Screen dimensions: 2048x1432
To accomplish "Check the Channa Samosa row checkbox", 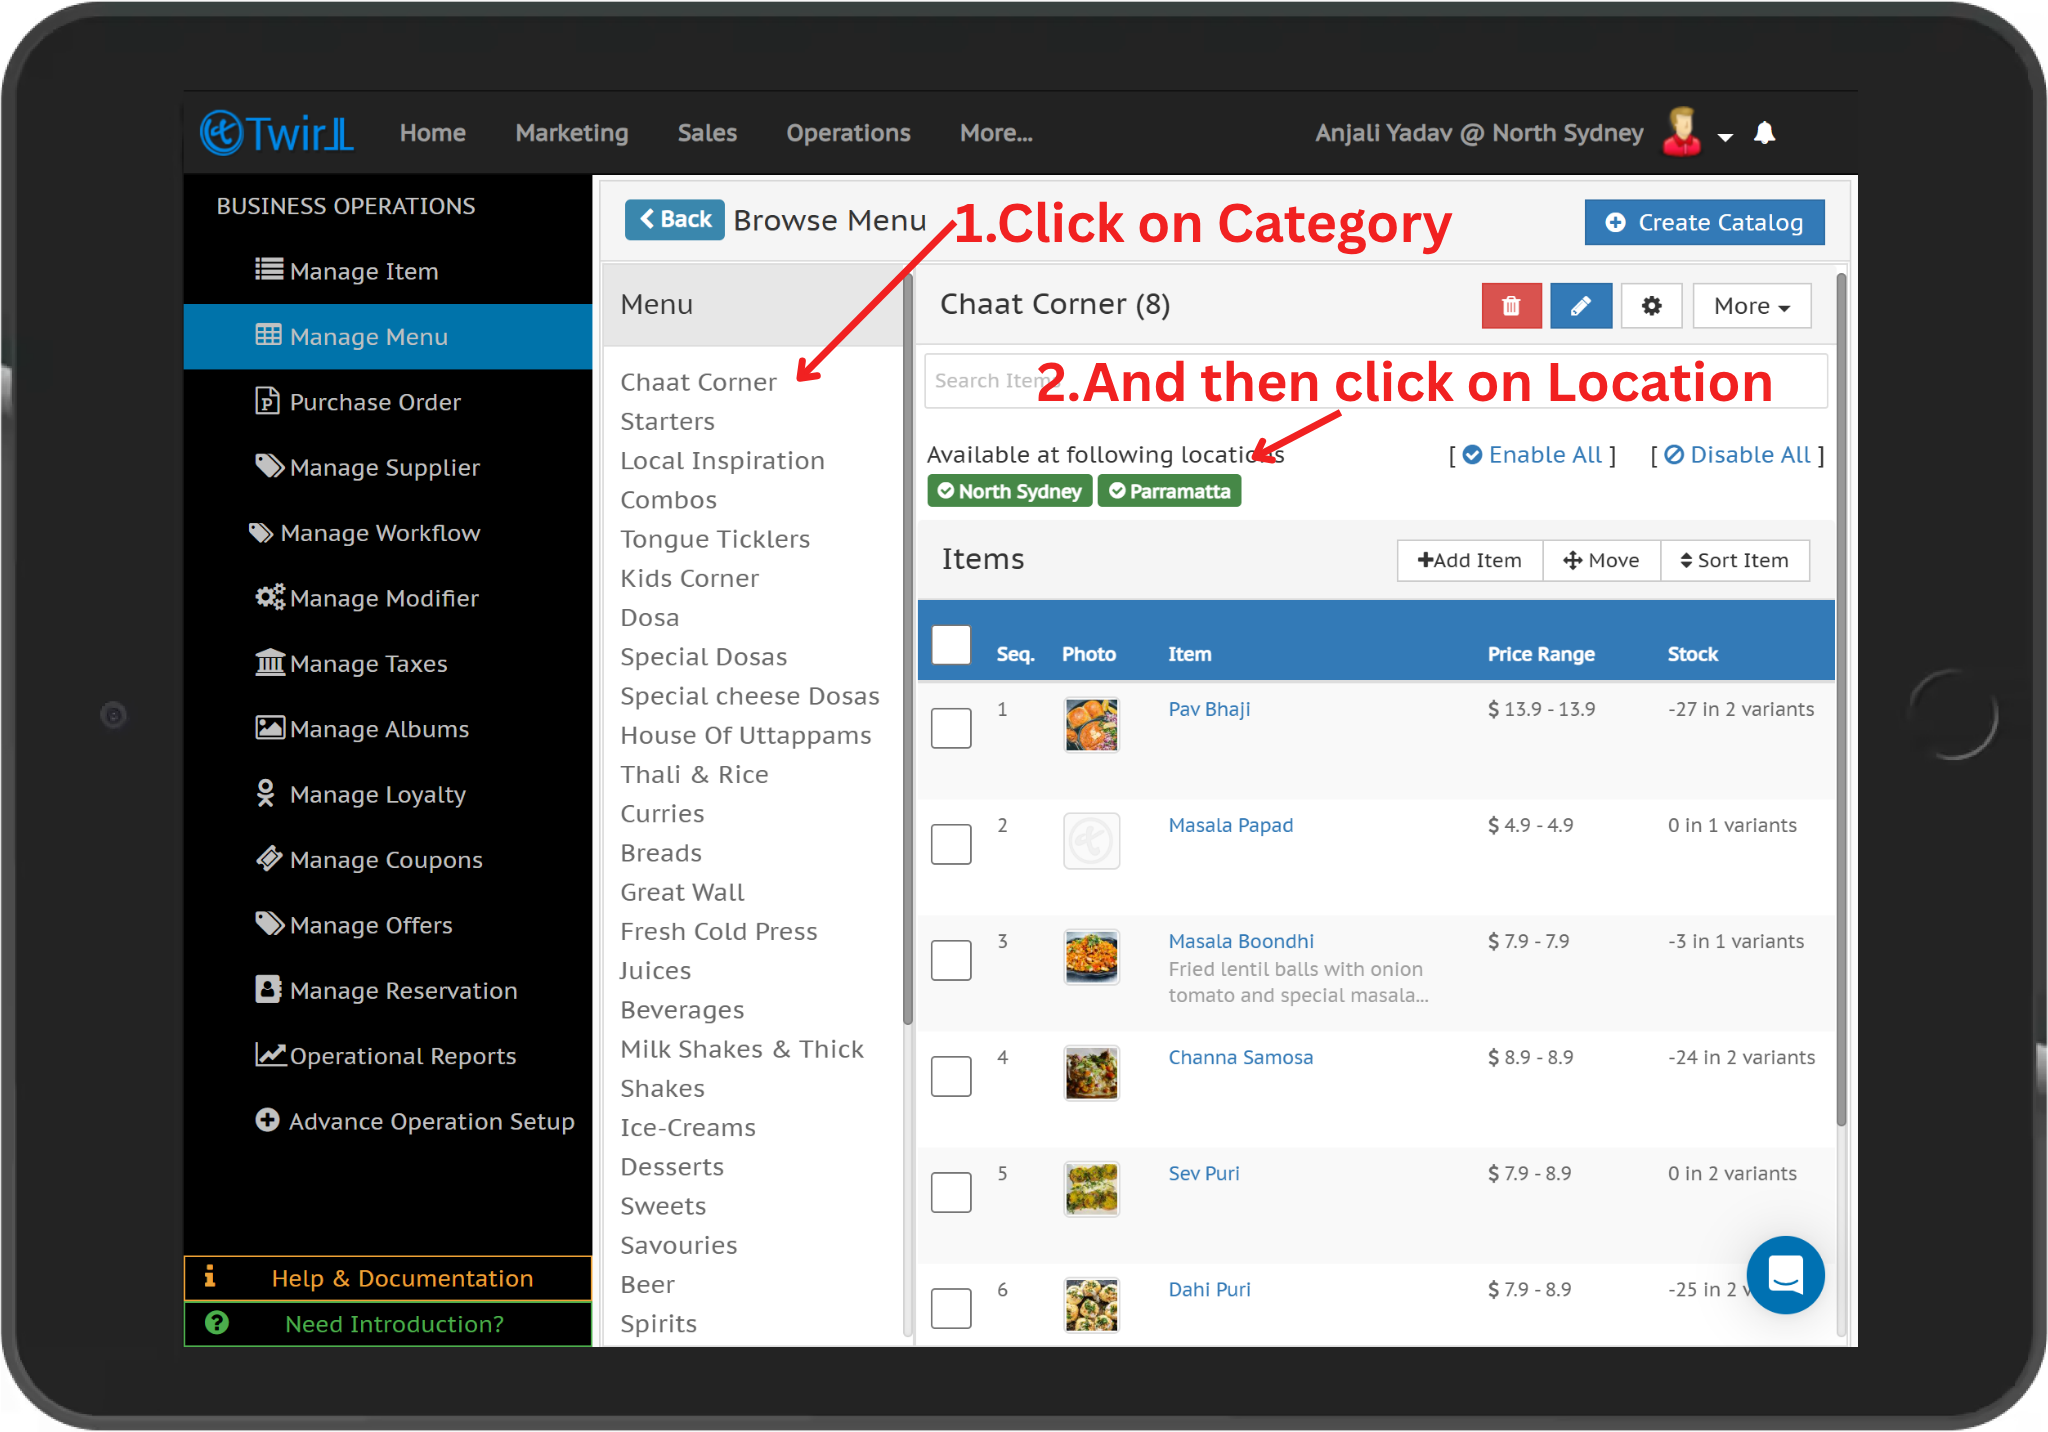I will pos(951,1076).
